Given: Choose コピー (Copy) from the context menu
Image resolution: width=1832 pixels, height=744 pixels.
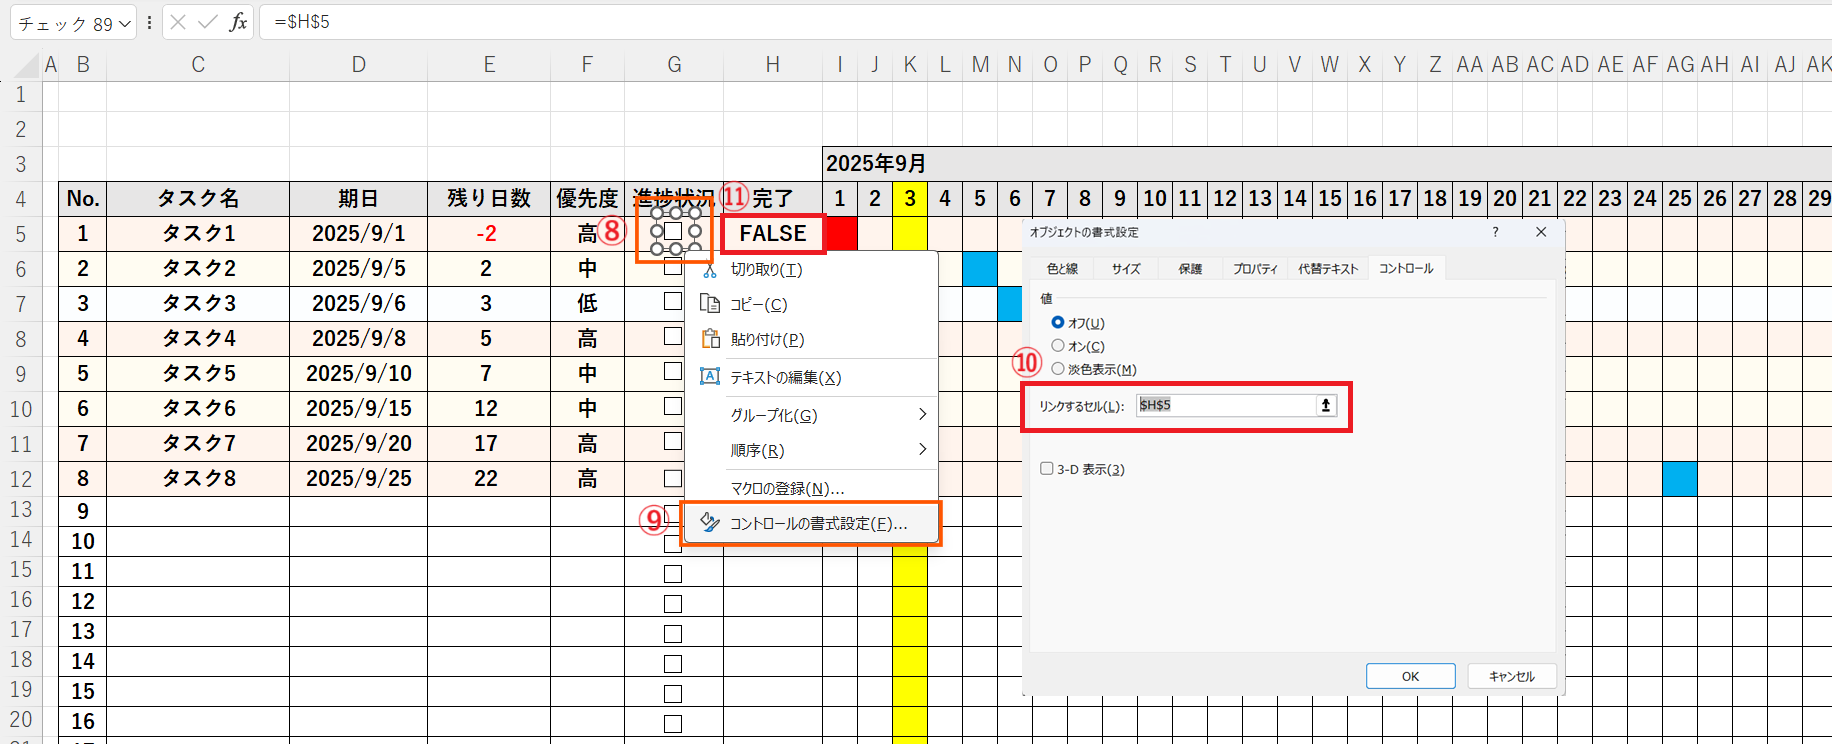Looking at the screenshot, I should point(758,305).
